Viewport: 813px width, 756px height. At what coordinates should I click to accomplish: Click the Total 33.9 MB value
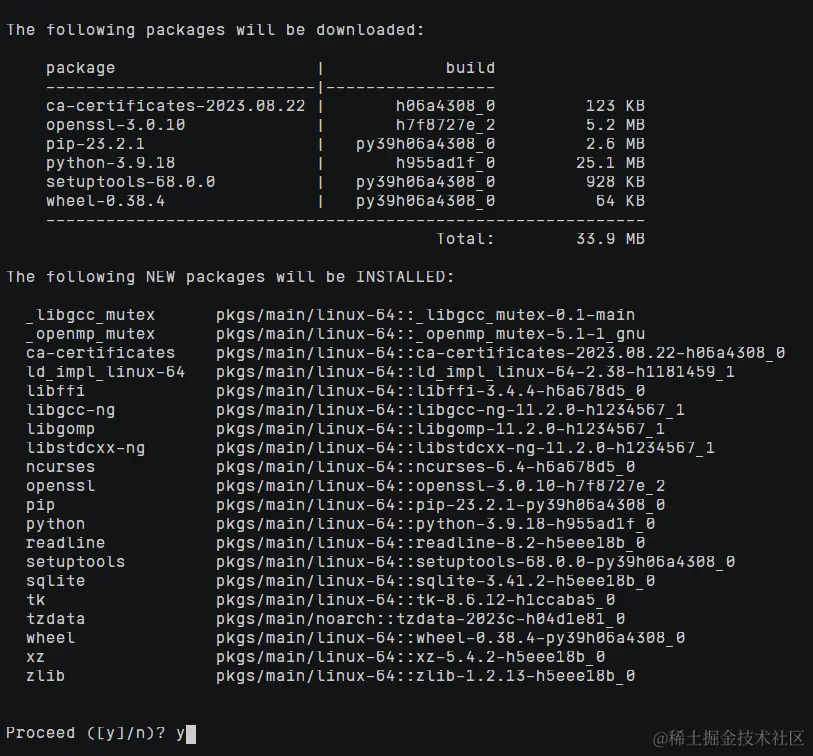[610, 239]
